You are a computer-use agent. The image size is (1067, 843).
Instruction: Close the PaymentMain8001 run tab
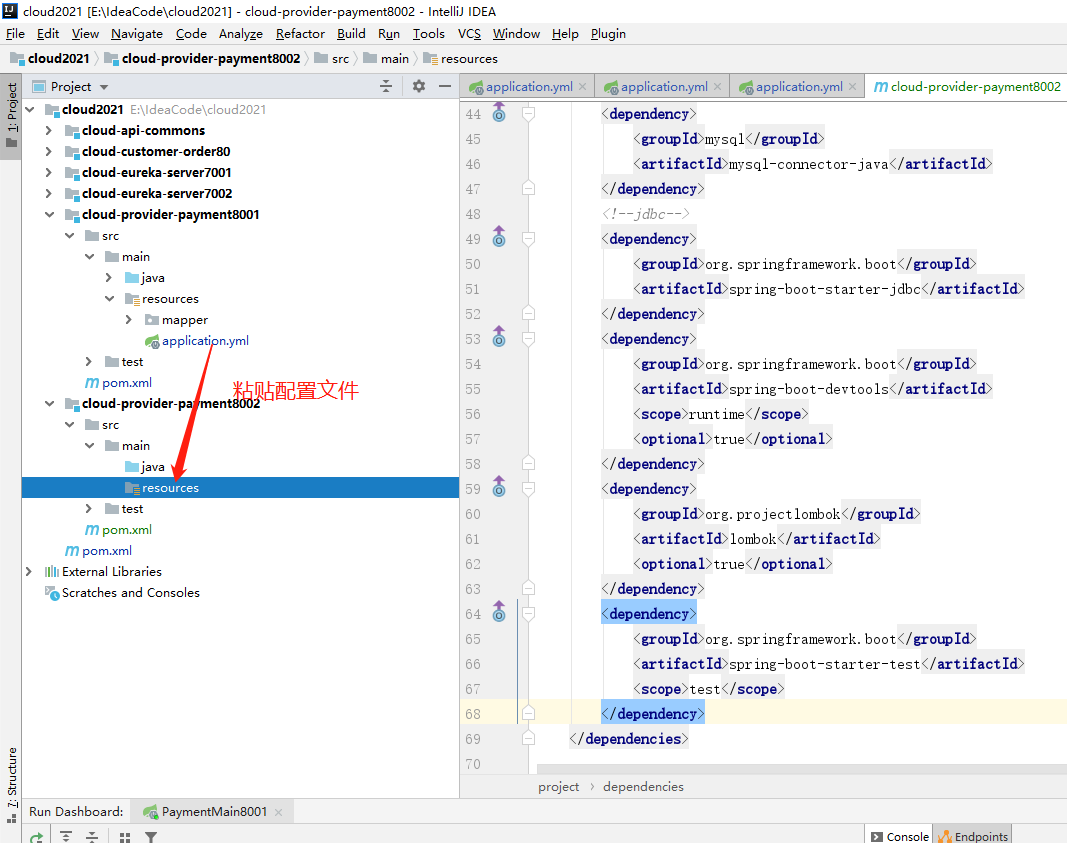(x=278, y=812)
